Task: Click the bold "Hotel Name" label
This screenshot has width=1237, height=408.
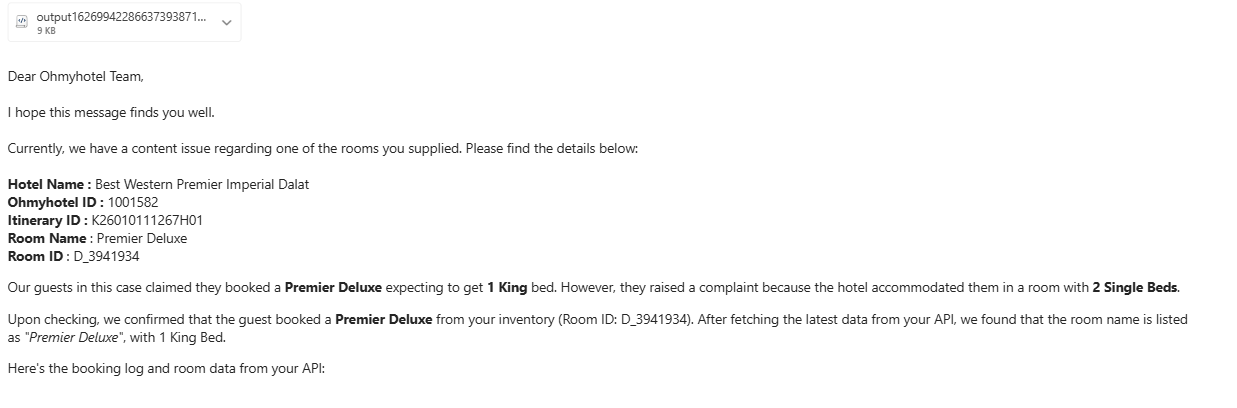Action: point(49,184)
